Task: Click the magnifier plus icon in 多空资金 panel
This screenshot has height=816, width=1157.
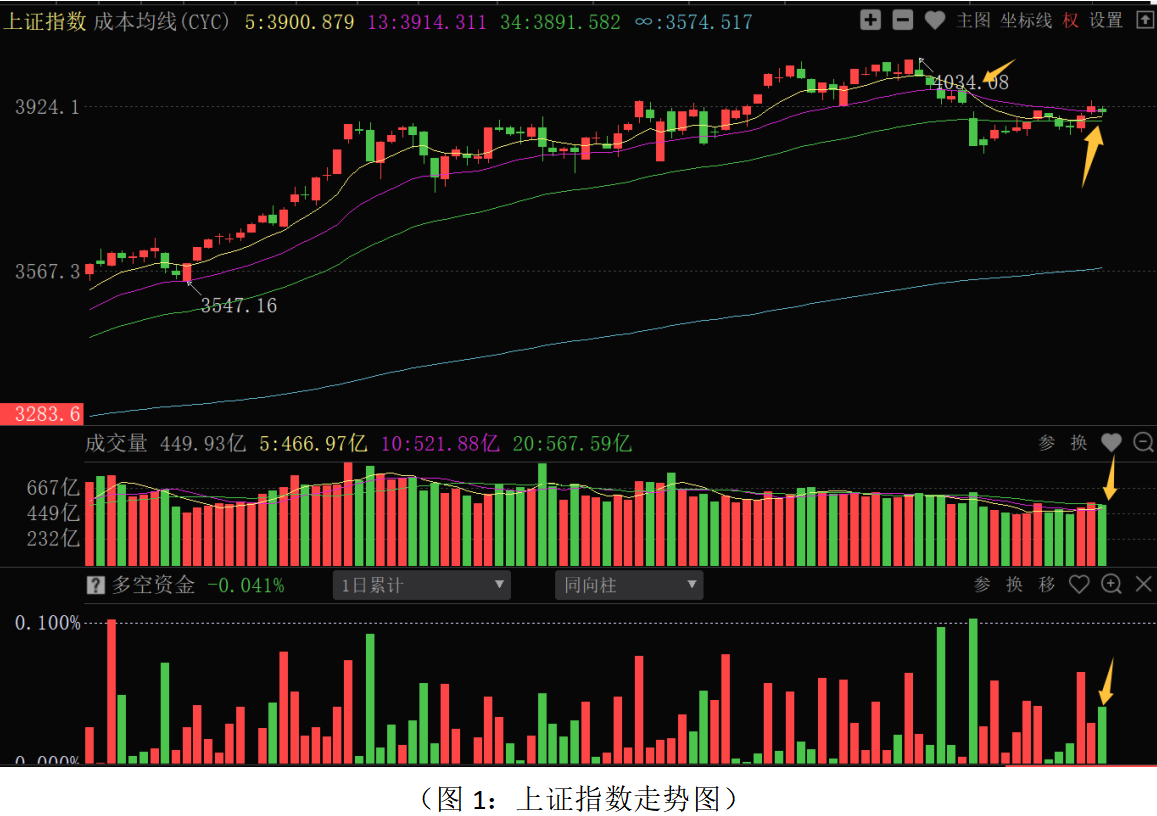Action: click(1111, 584)
